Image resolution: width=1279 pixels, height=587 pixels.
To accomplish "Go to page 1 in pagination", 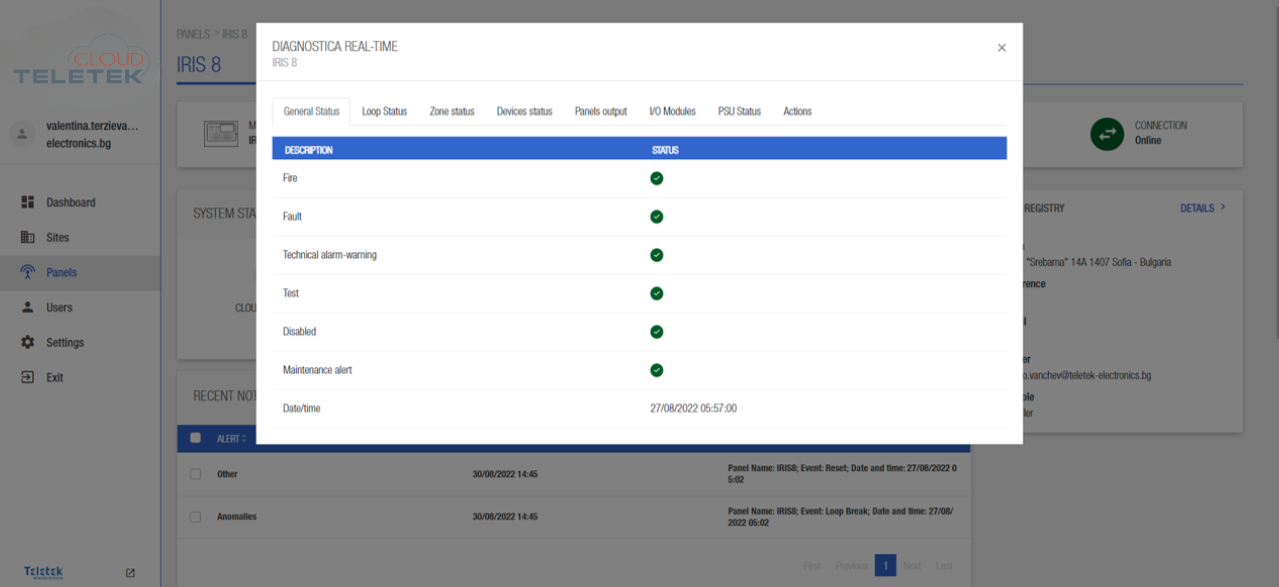I will coord(885,566).
